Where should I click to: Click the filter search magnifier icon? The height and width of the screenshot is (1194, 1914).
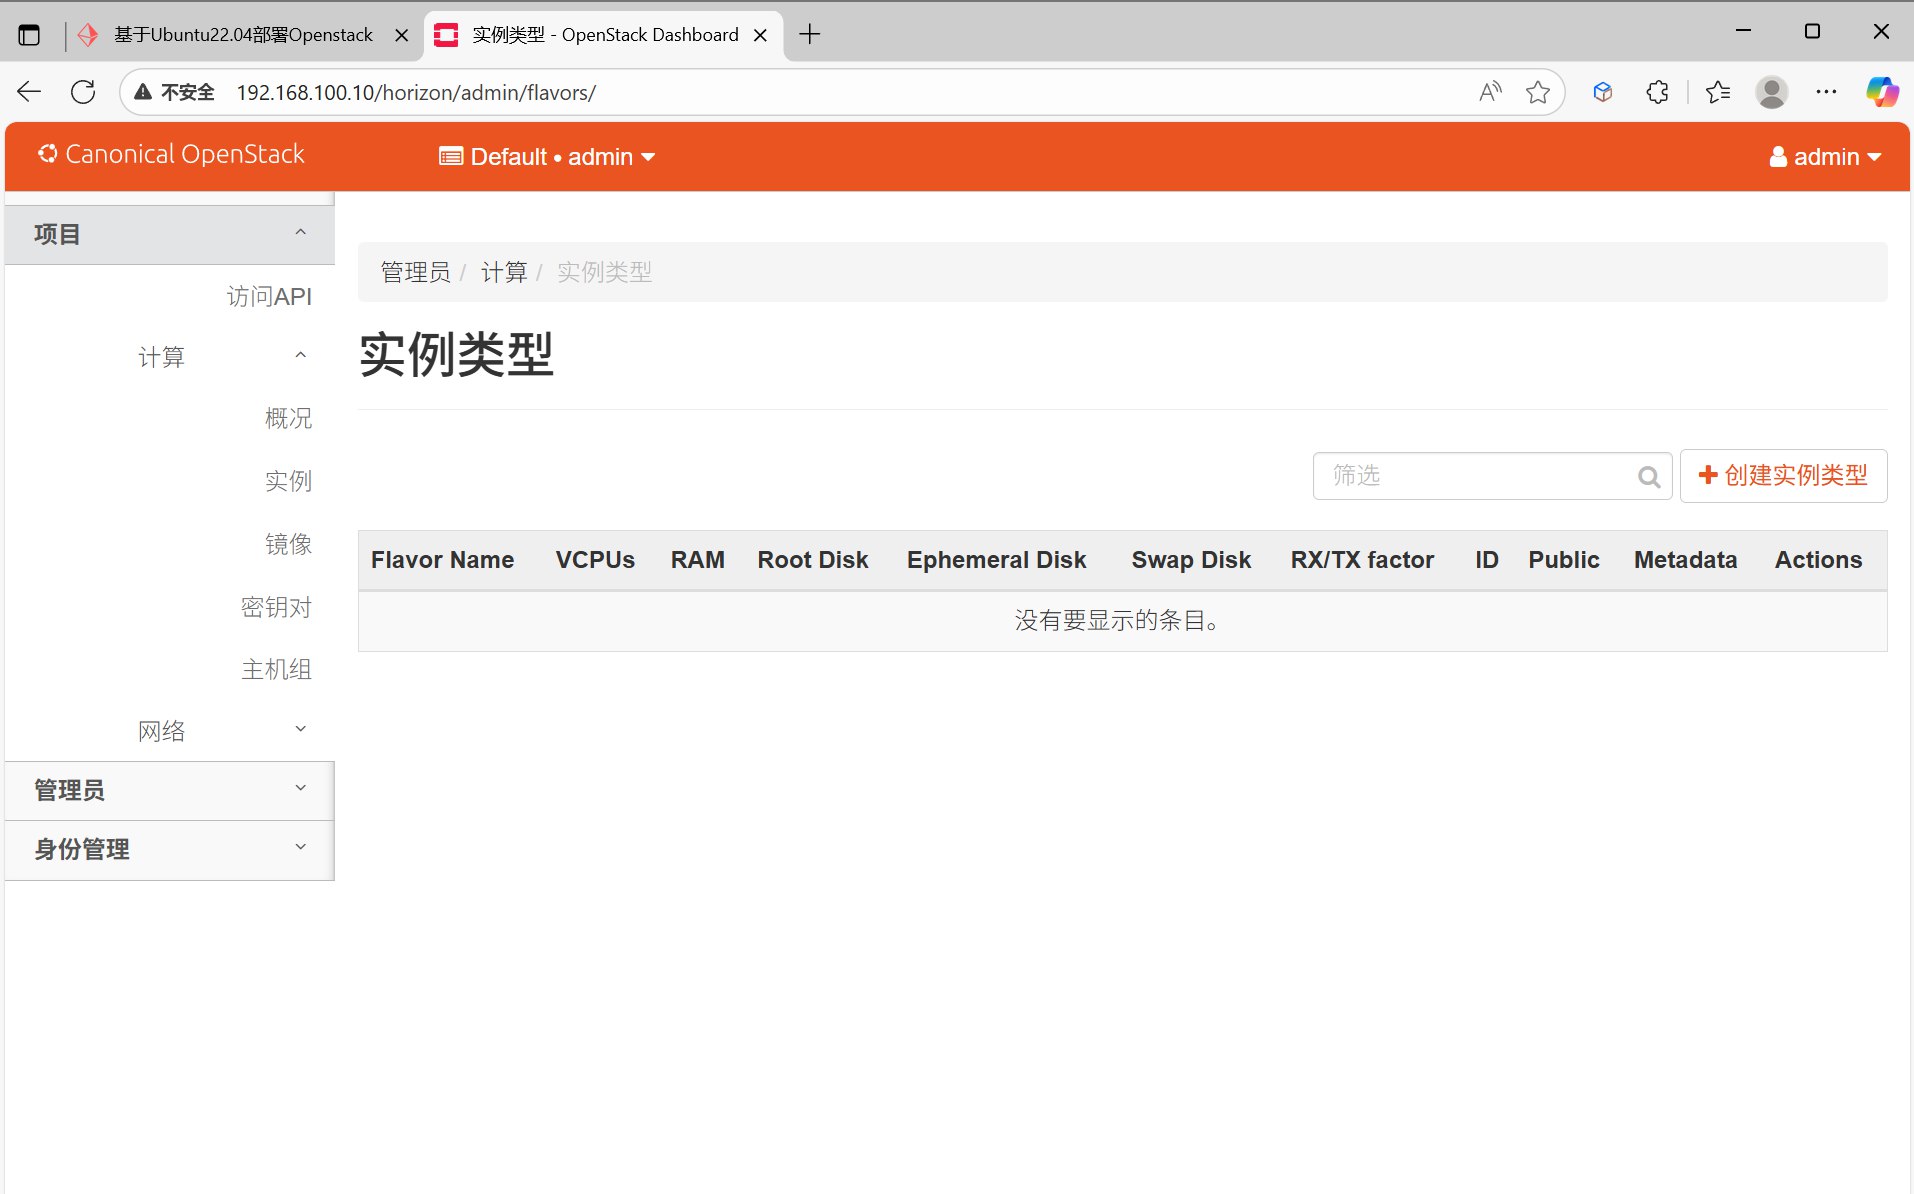click(1649, 477)
